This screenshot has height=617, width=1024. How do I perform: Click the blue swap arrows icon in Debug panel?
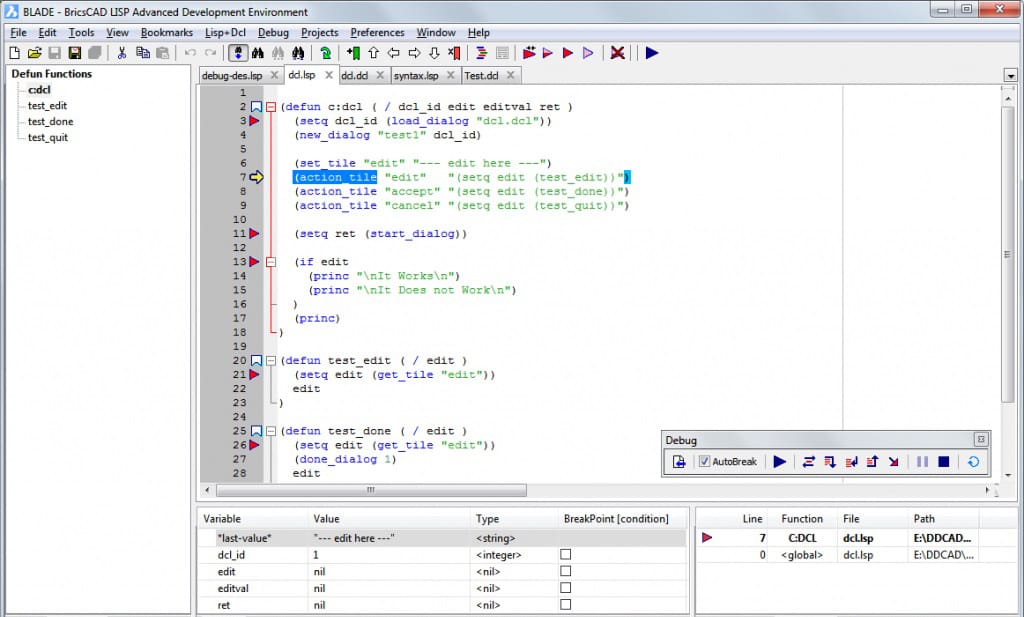pos(808,462)
